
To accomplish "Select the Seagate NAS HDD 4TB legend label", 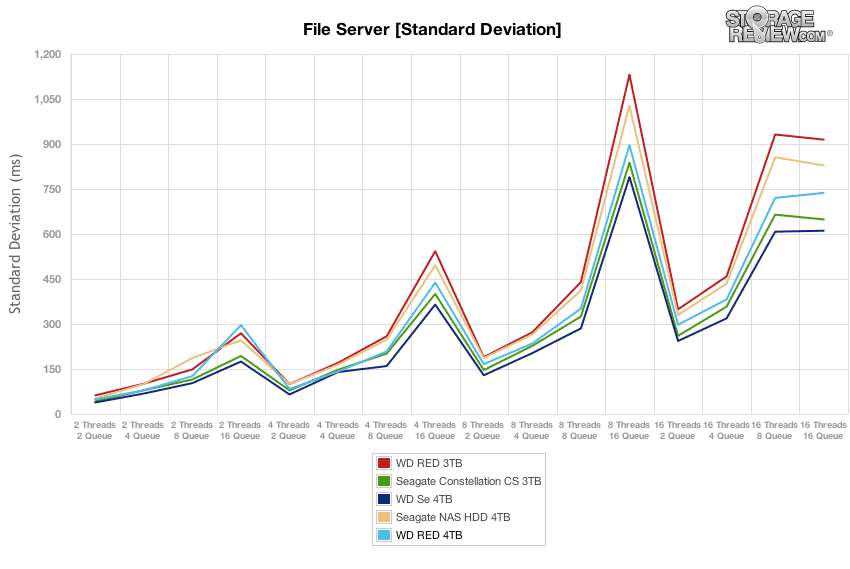I will click(453, 517).
